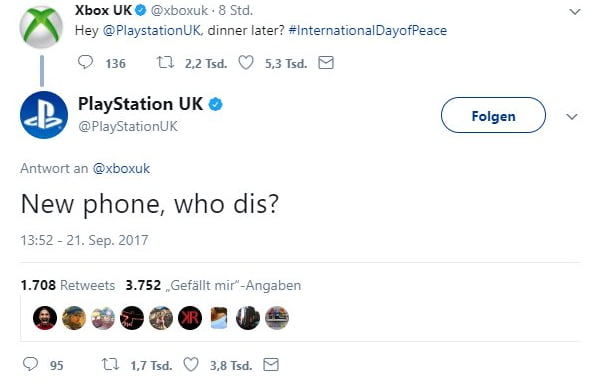Open the Xbox UK profile avatar

point(41,28)
